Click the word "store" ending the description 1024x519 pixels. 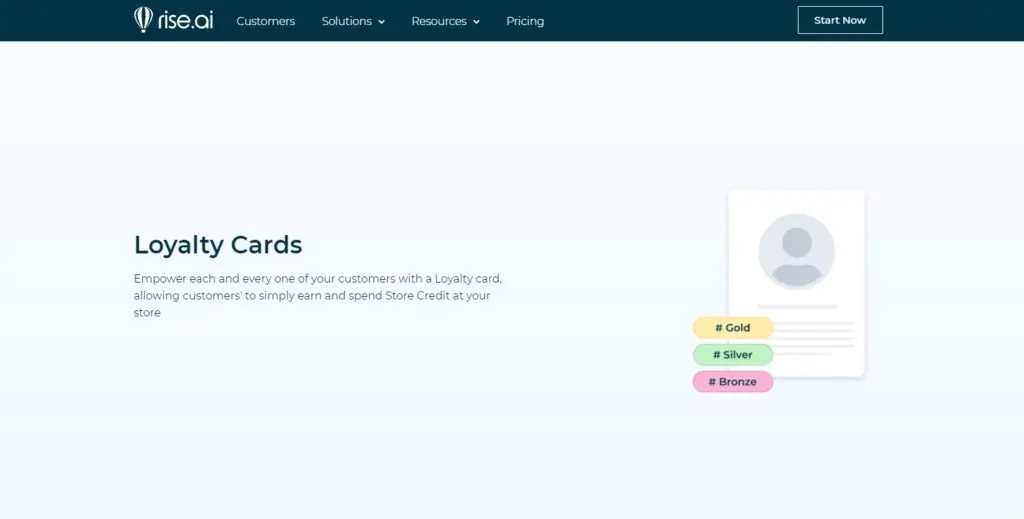point(147,313)
